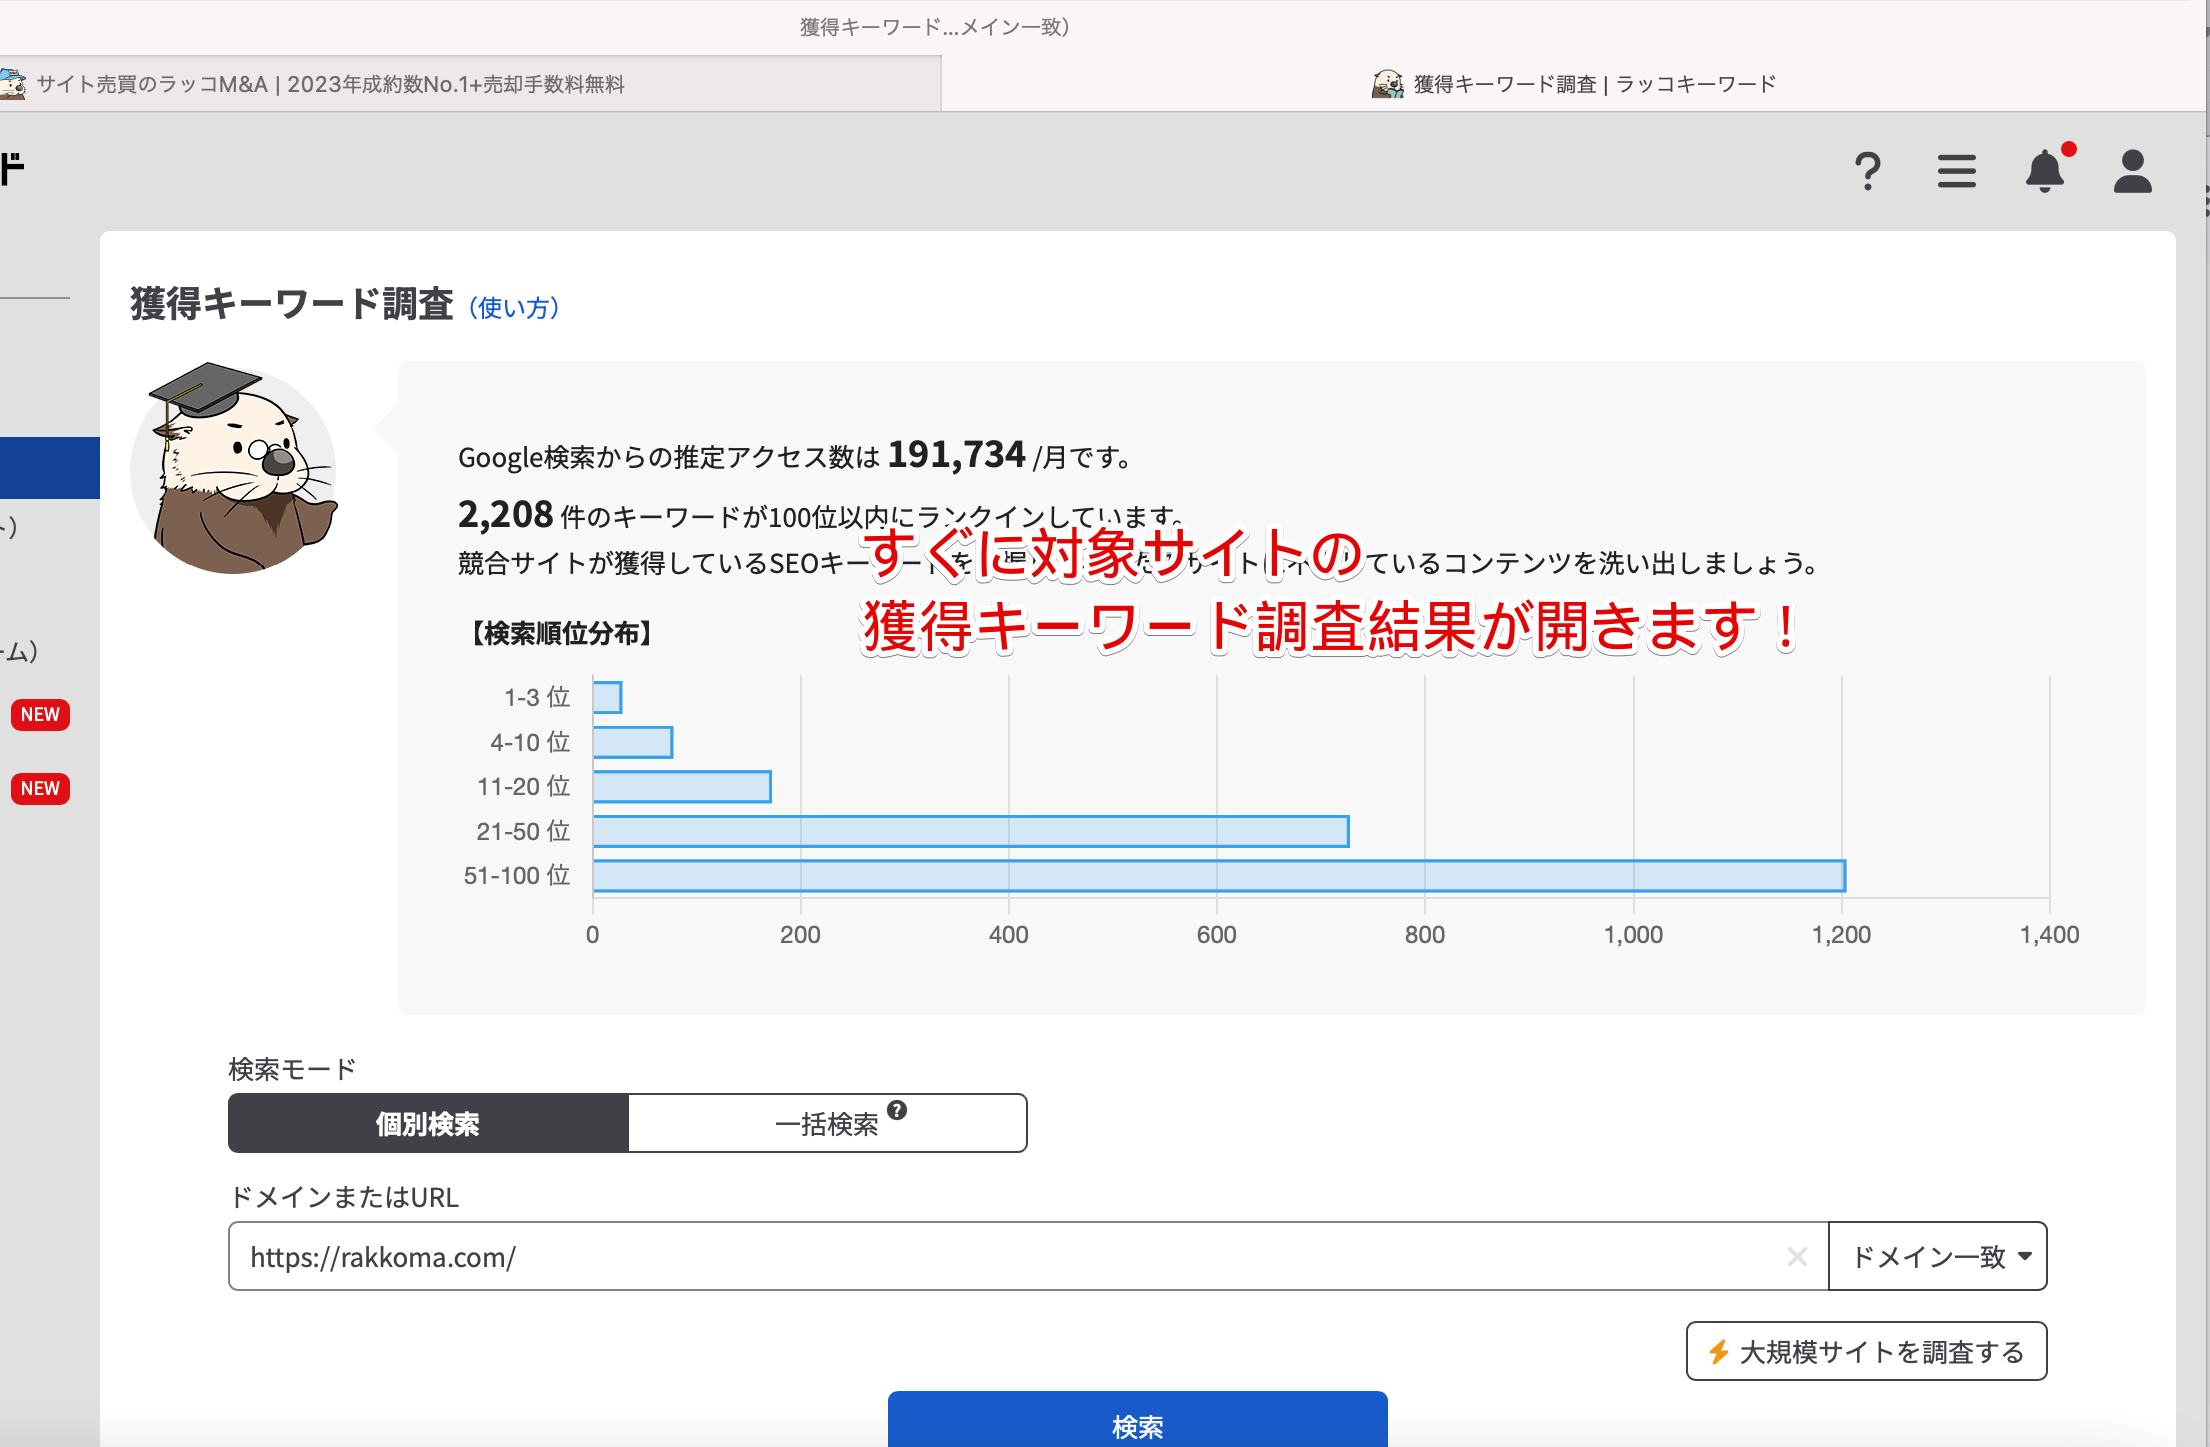Switch to 一括検索 search mode

coord(826,1123)
